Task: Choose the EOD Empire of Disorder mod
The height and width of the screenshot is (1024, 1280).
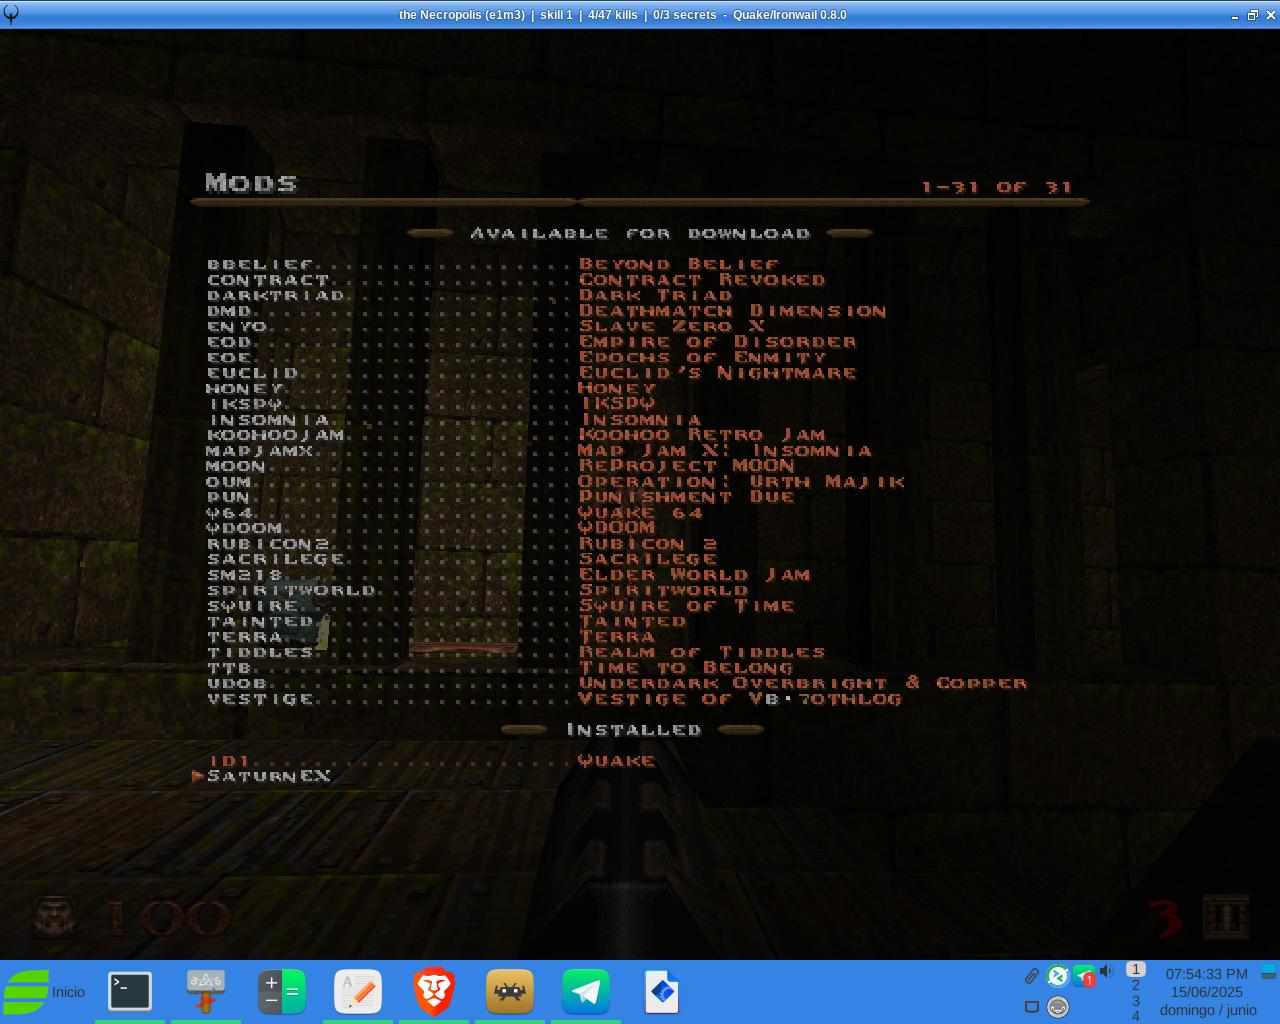Action: (532, 342)
